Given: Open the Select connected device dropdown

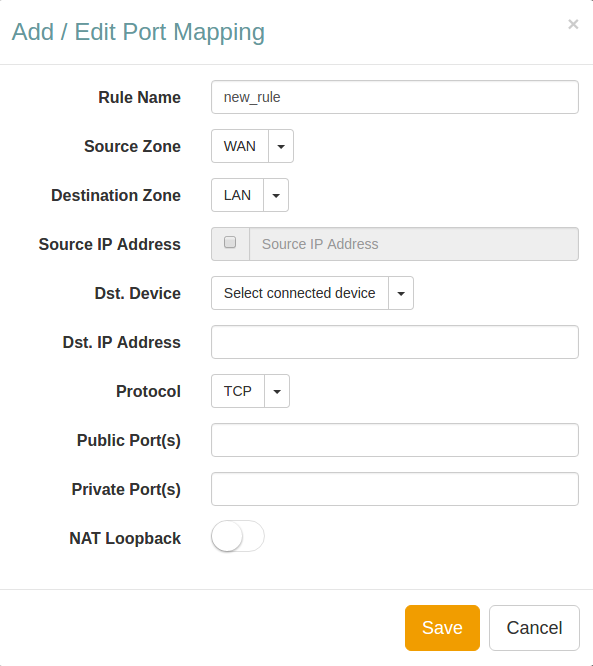Looking at the screenshot, I should tap(300, 293).
